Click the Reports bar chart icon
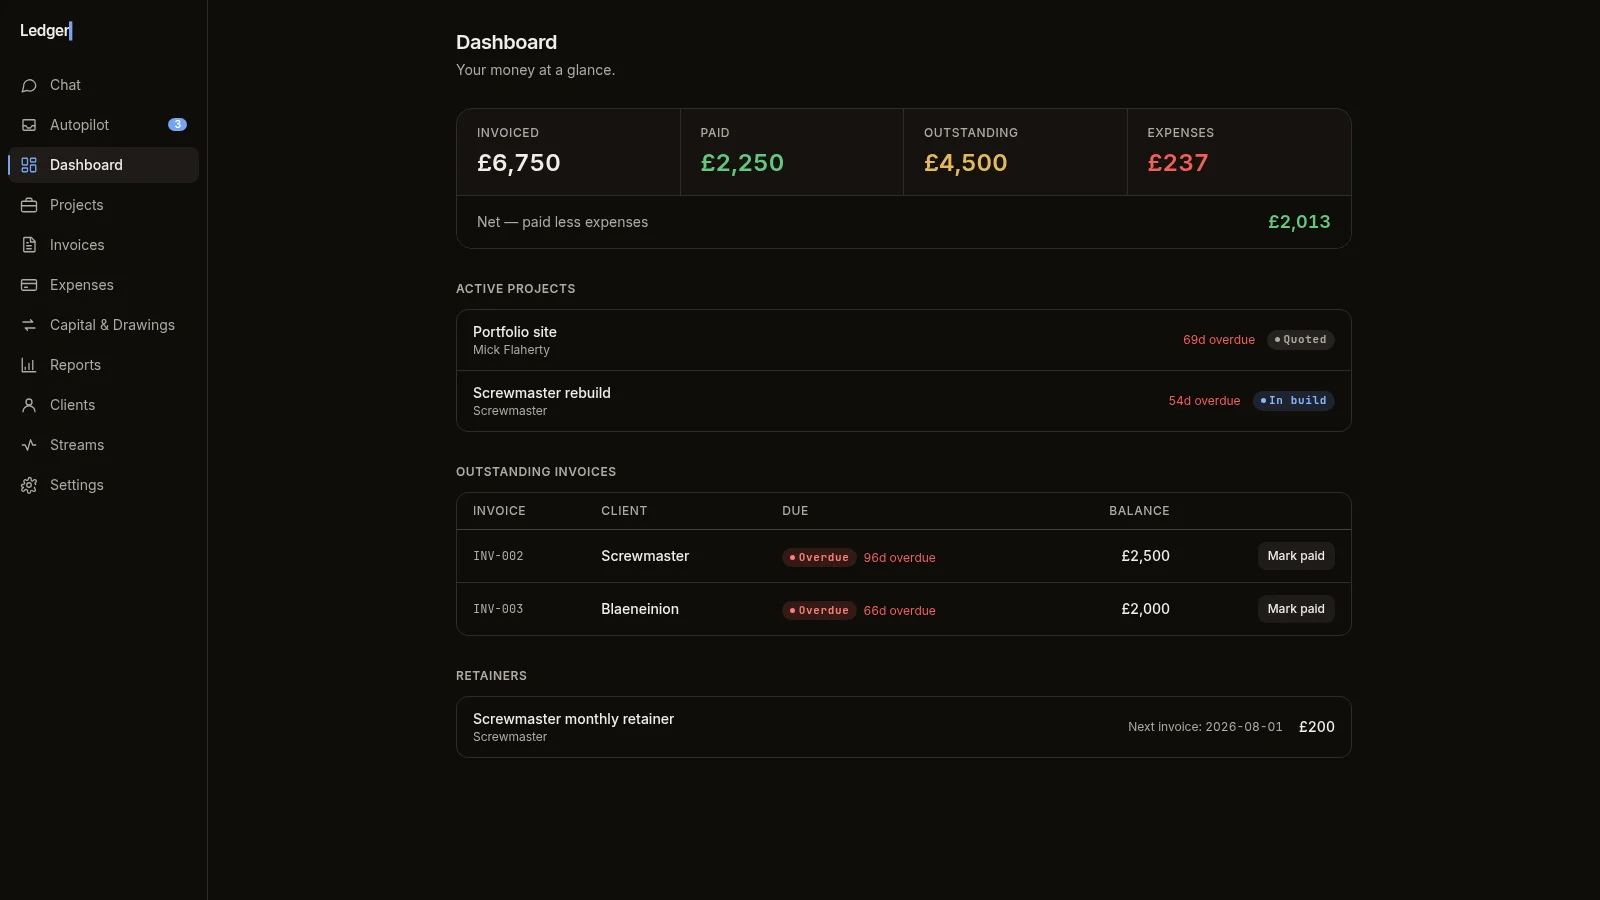The image size is (1600, 900). click(29, 365)
